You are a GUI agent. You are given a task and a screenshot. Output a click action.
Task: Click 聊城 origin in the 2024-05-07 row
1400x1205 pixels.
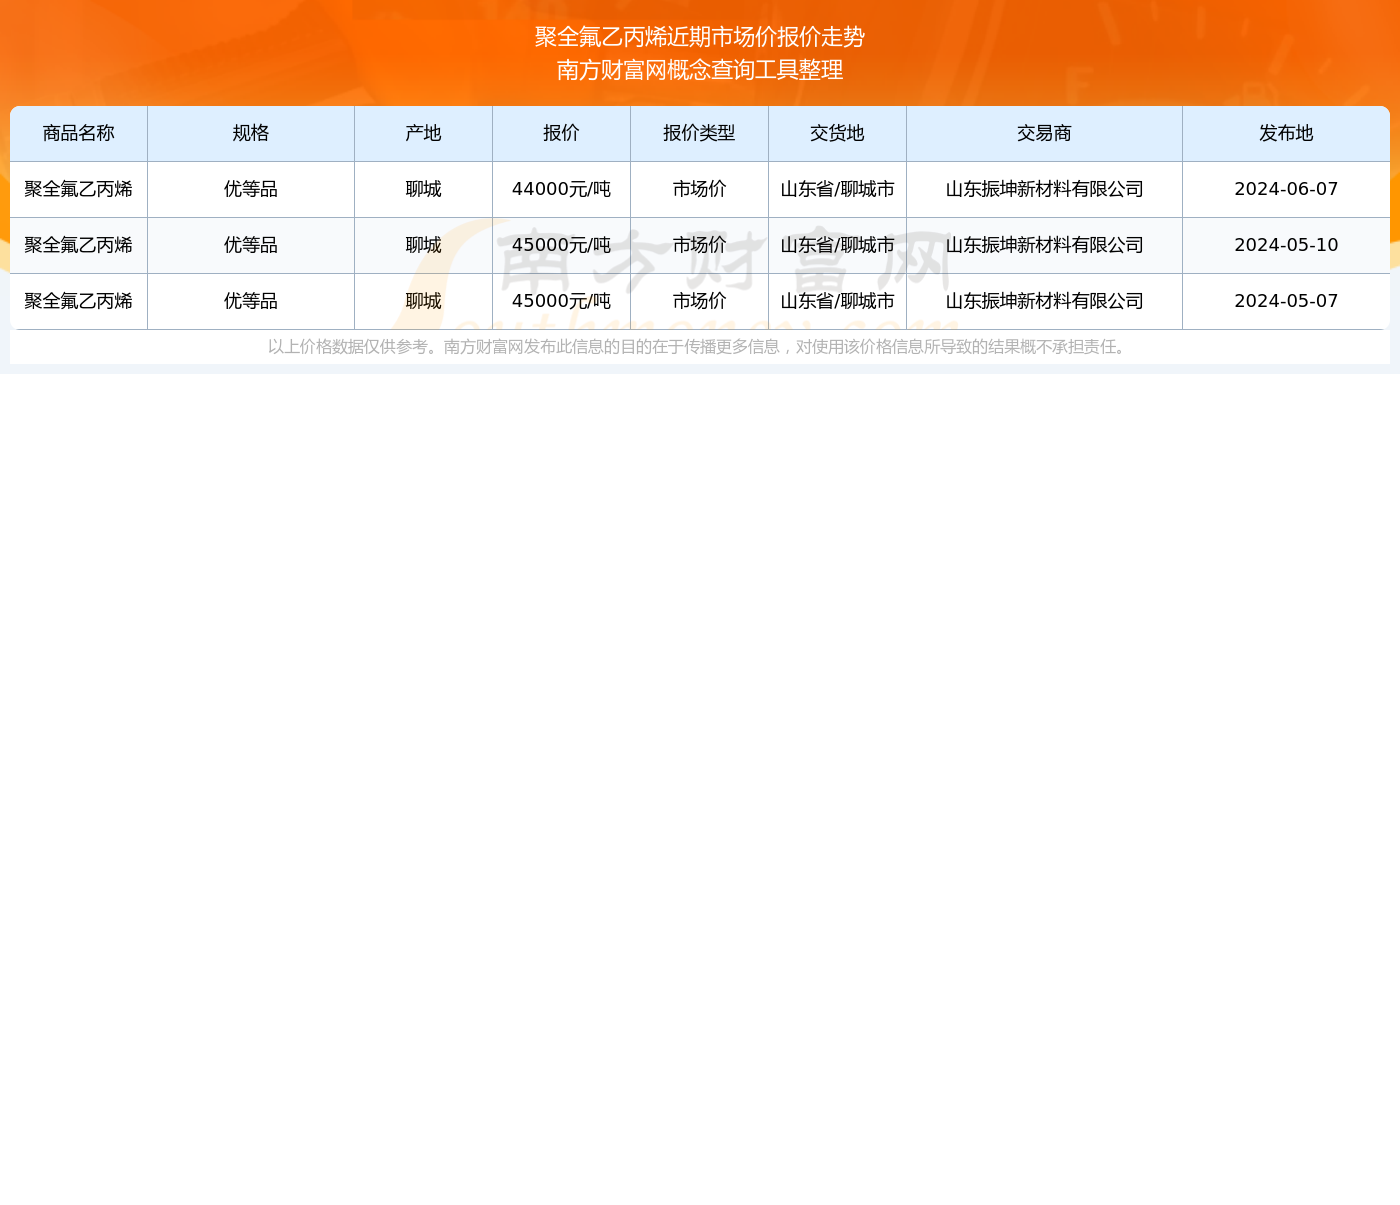tap(424, 301)
